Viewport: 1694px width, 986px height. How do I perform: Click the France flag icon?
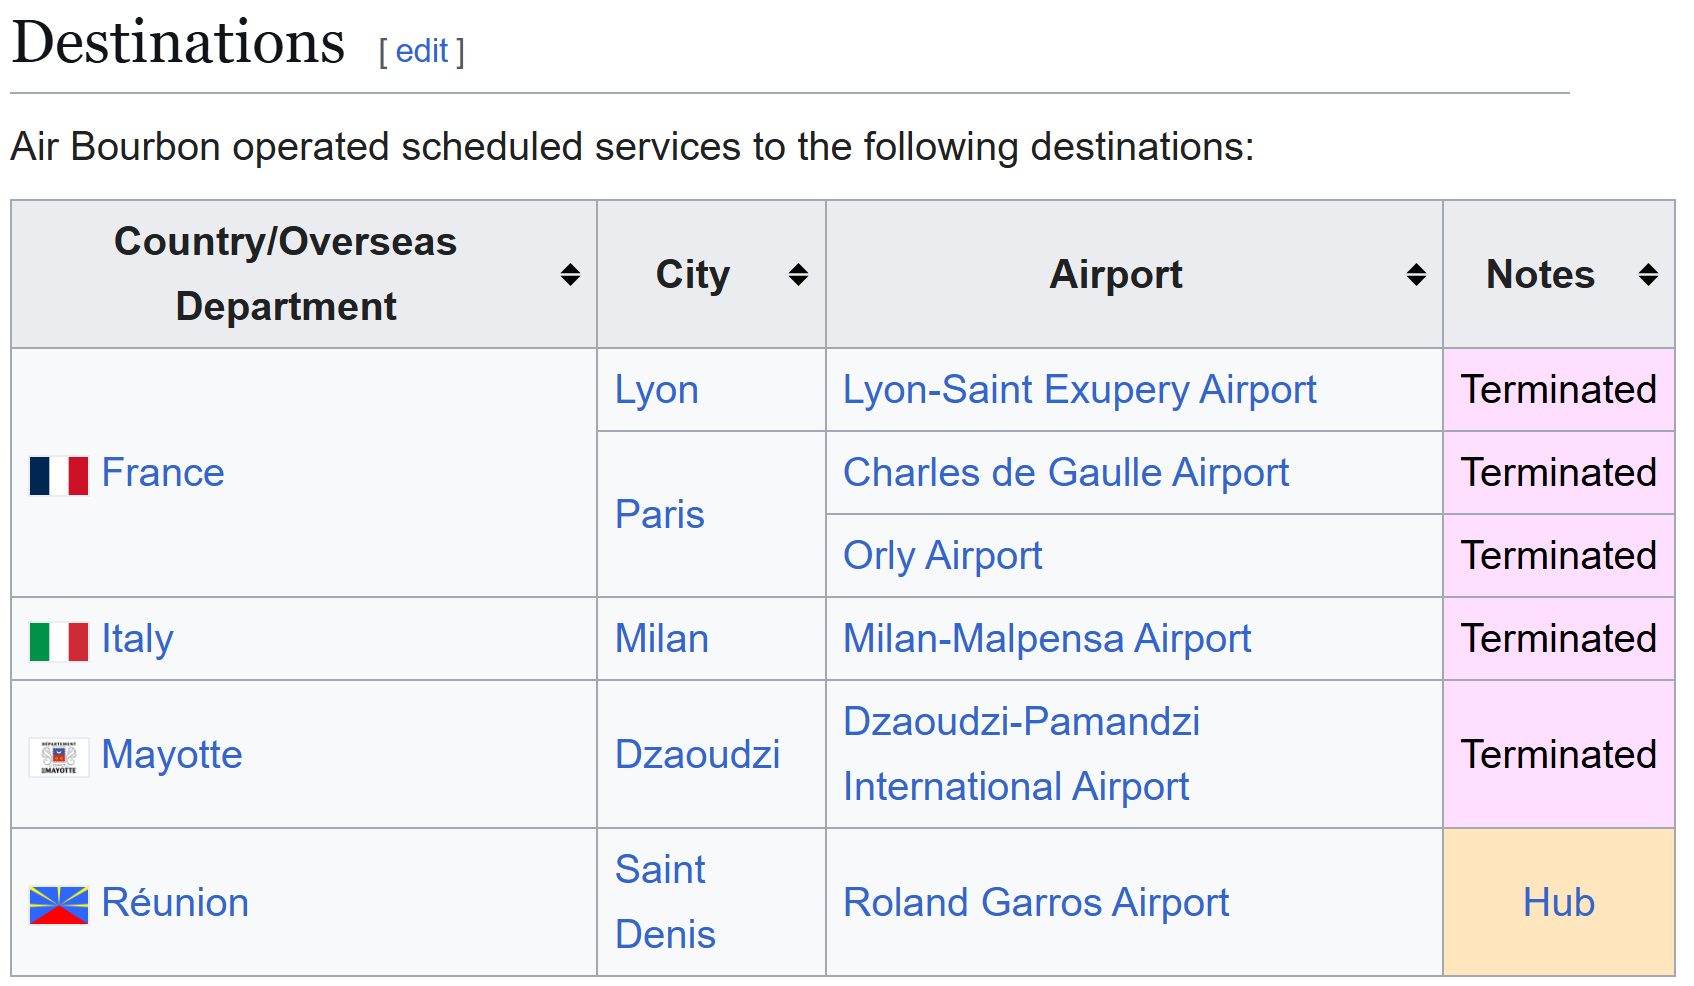pos(59,475)
